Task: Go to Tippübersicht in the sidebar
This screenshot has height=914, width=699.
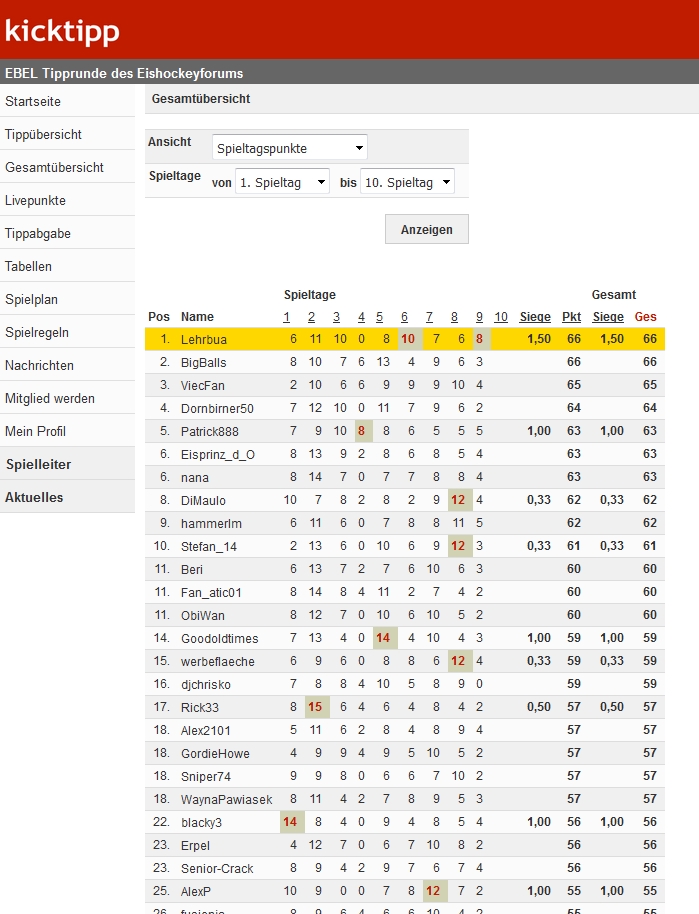Action: (x=43, y=134)
